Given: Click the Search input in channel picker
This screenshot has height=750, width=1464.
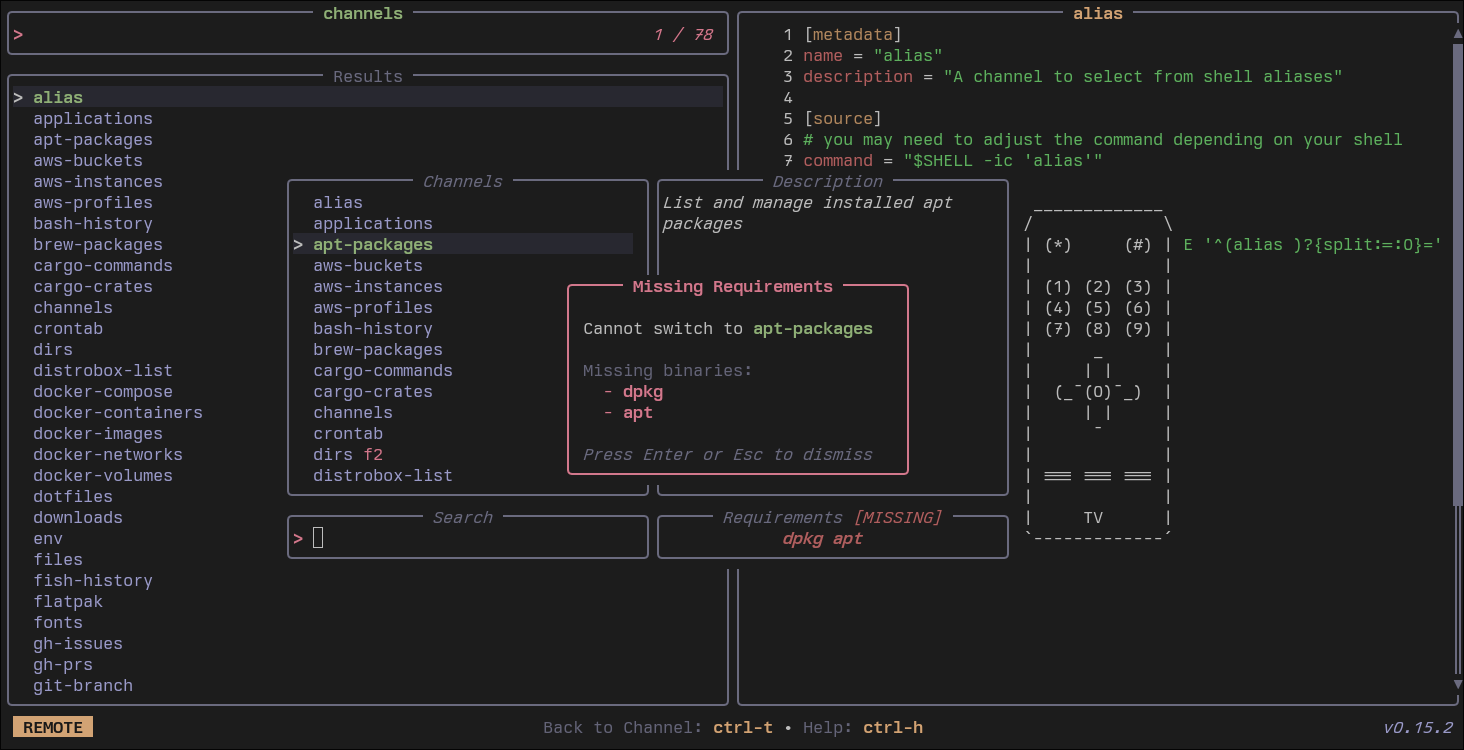Looking at the screenshot, I should coord(470,539).
